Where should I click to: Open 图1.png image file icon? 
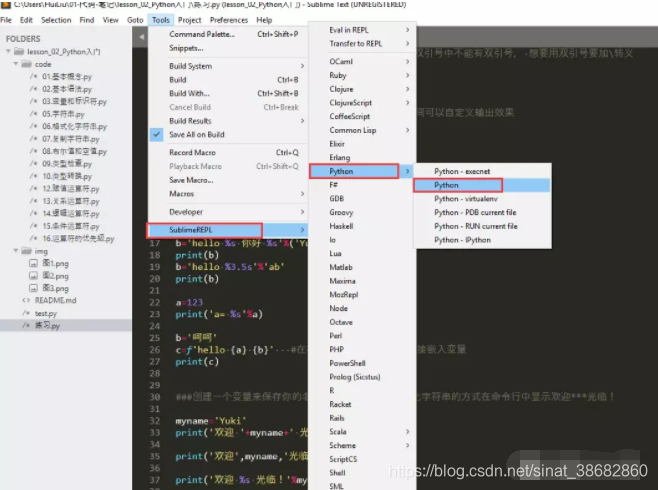33,263
